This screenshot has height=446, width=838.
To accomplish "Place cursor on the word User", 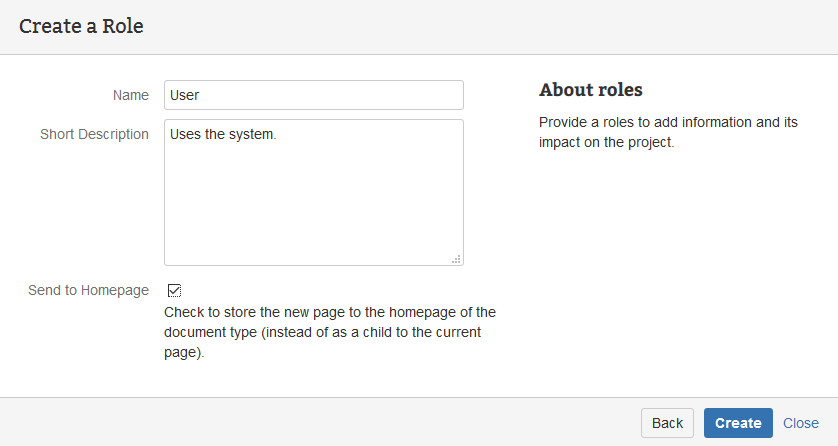I will 186,95.
